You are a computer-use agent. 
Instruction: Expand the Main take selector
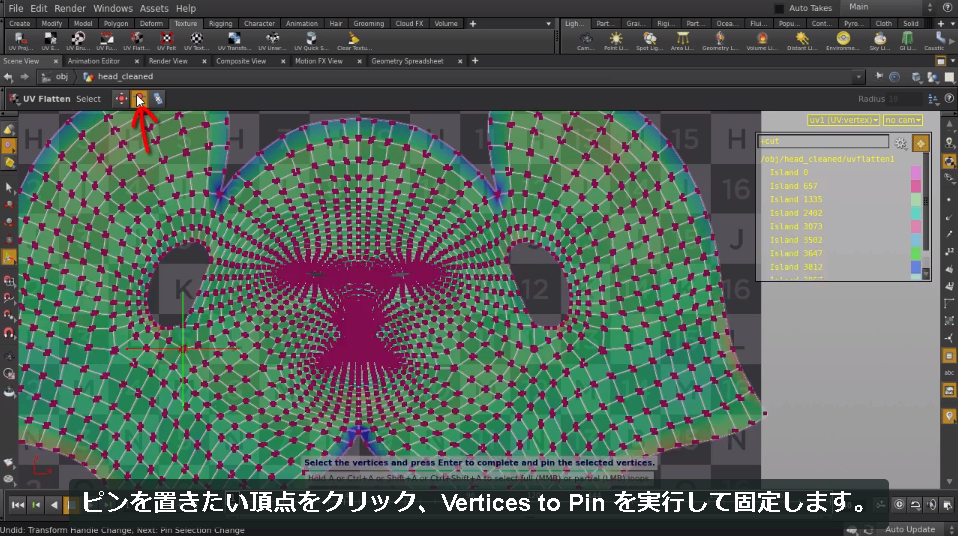(x=891, y=7)
